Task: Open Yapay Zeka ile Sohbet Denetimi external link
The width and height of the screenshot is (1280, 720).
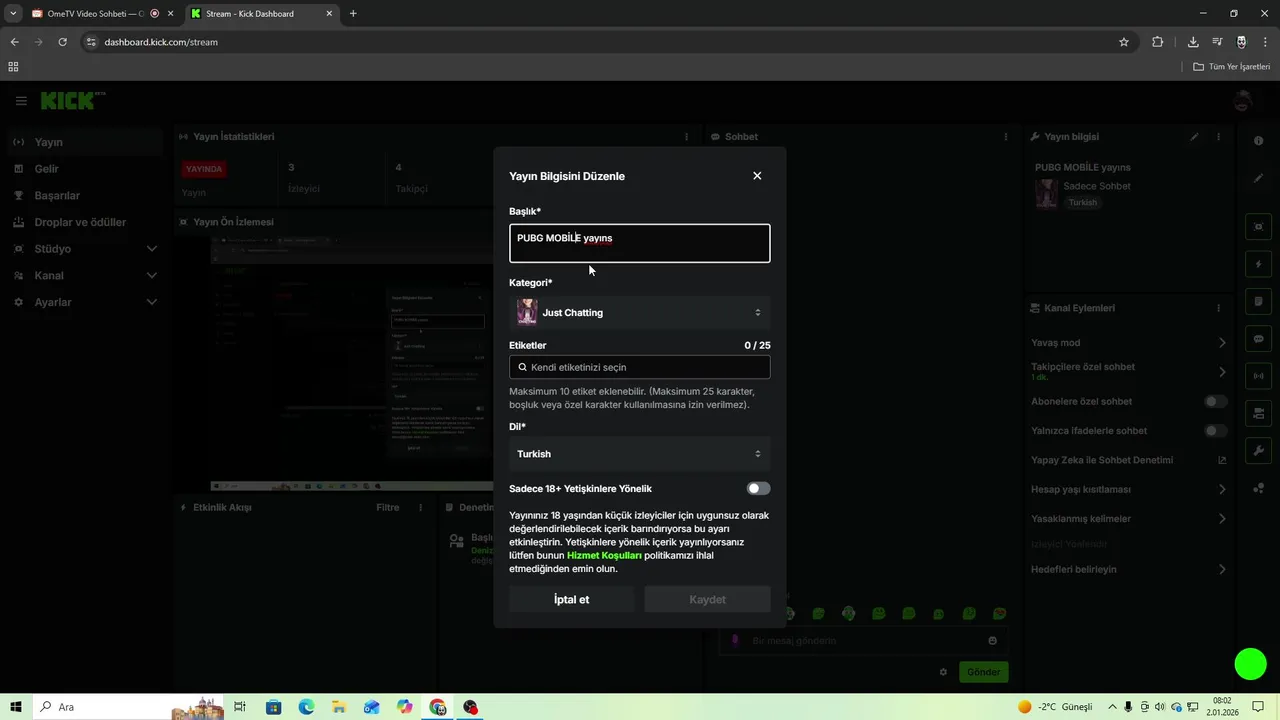Action: [x=1222, y=460]
